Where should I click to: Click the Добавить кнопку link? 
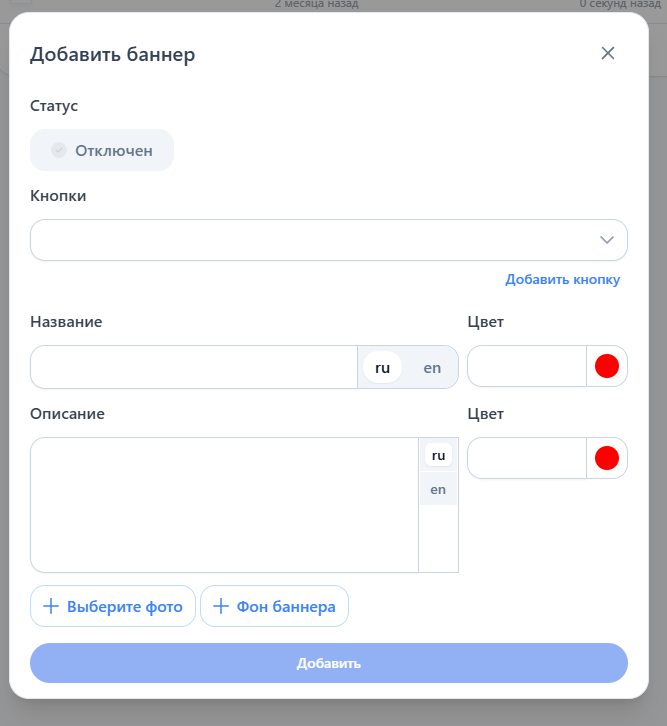pos(562,279)
